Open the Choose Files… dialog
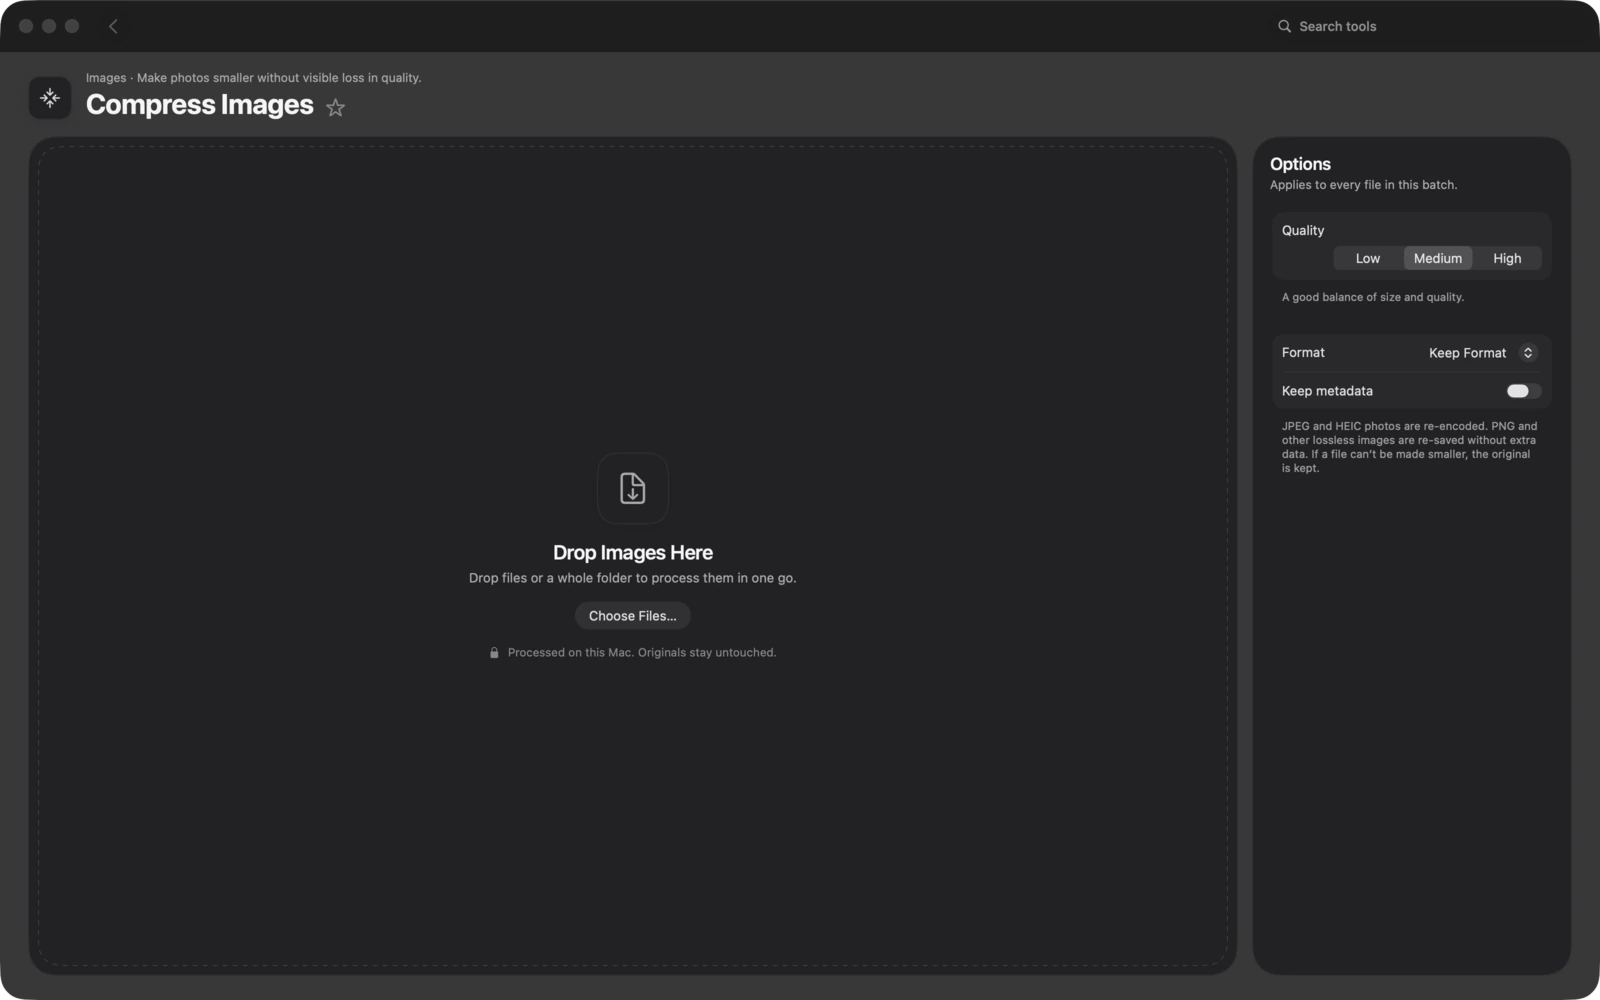The image size is (1600, 1000). [x=633, y=616]
